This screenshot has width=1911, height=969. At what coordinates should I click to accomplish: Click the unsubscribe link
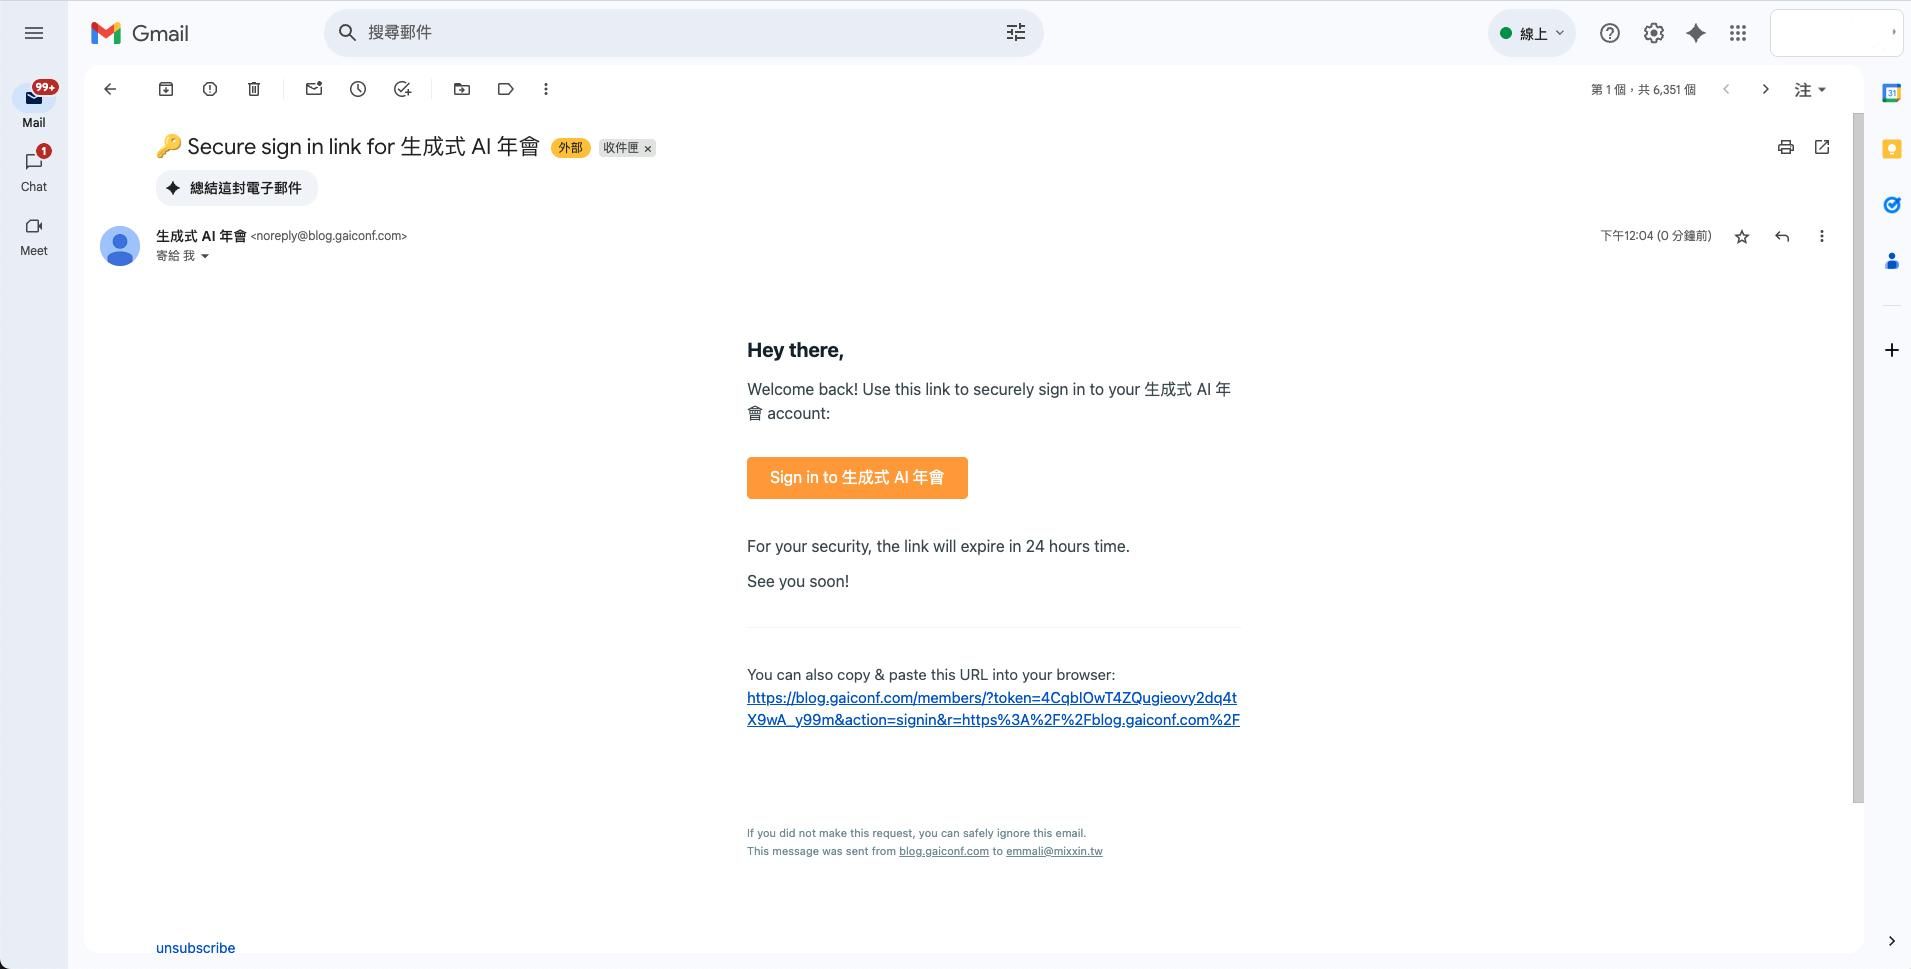195,948
